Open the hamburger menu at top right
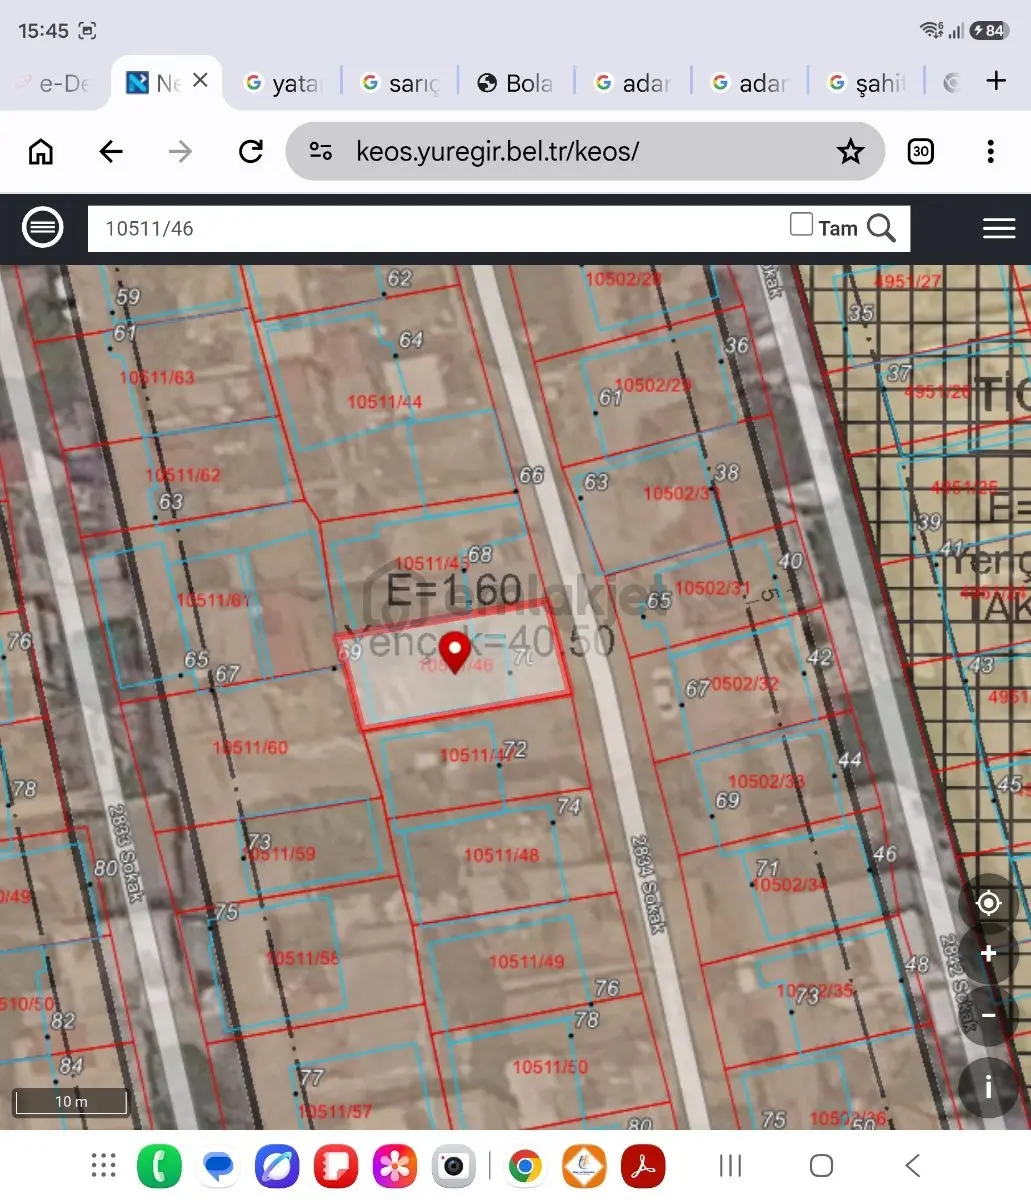1031x1200 pixels. click(x=998, y=228)
